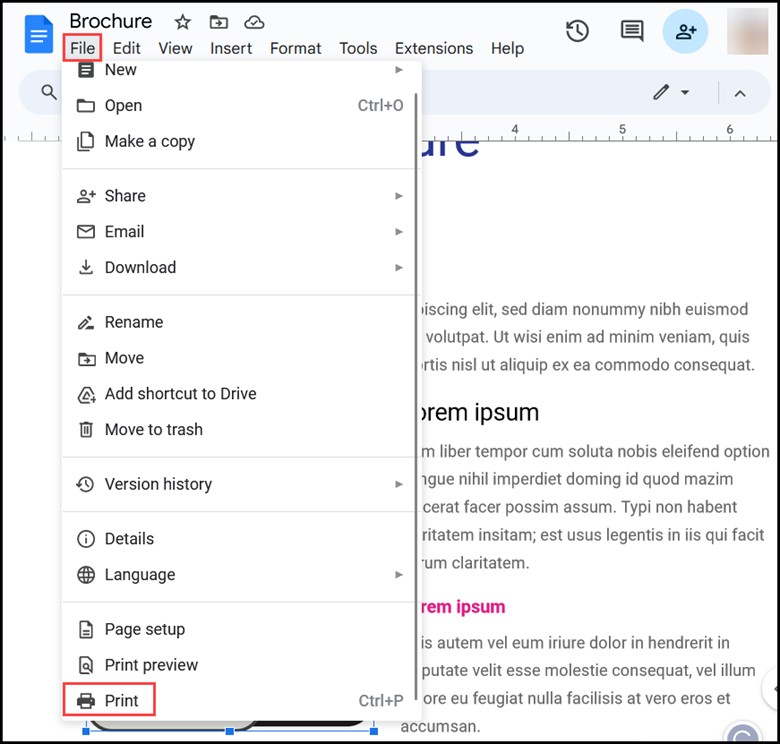This screenshot has height=744, width=780.
Task: Click the Page setup document icon
Action: click(x=86, y=630)
